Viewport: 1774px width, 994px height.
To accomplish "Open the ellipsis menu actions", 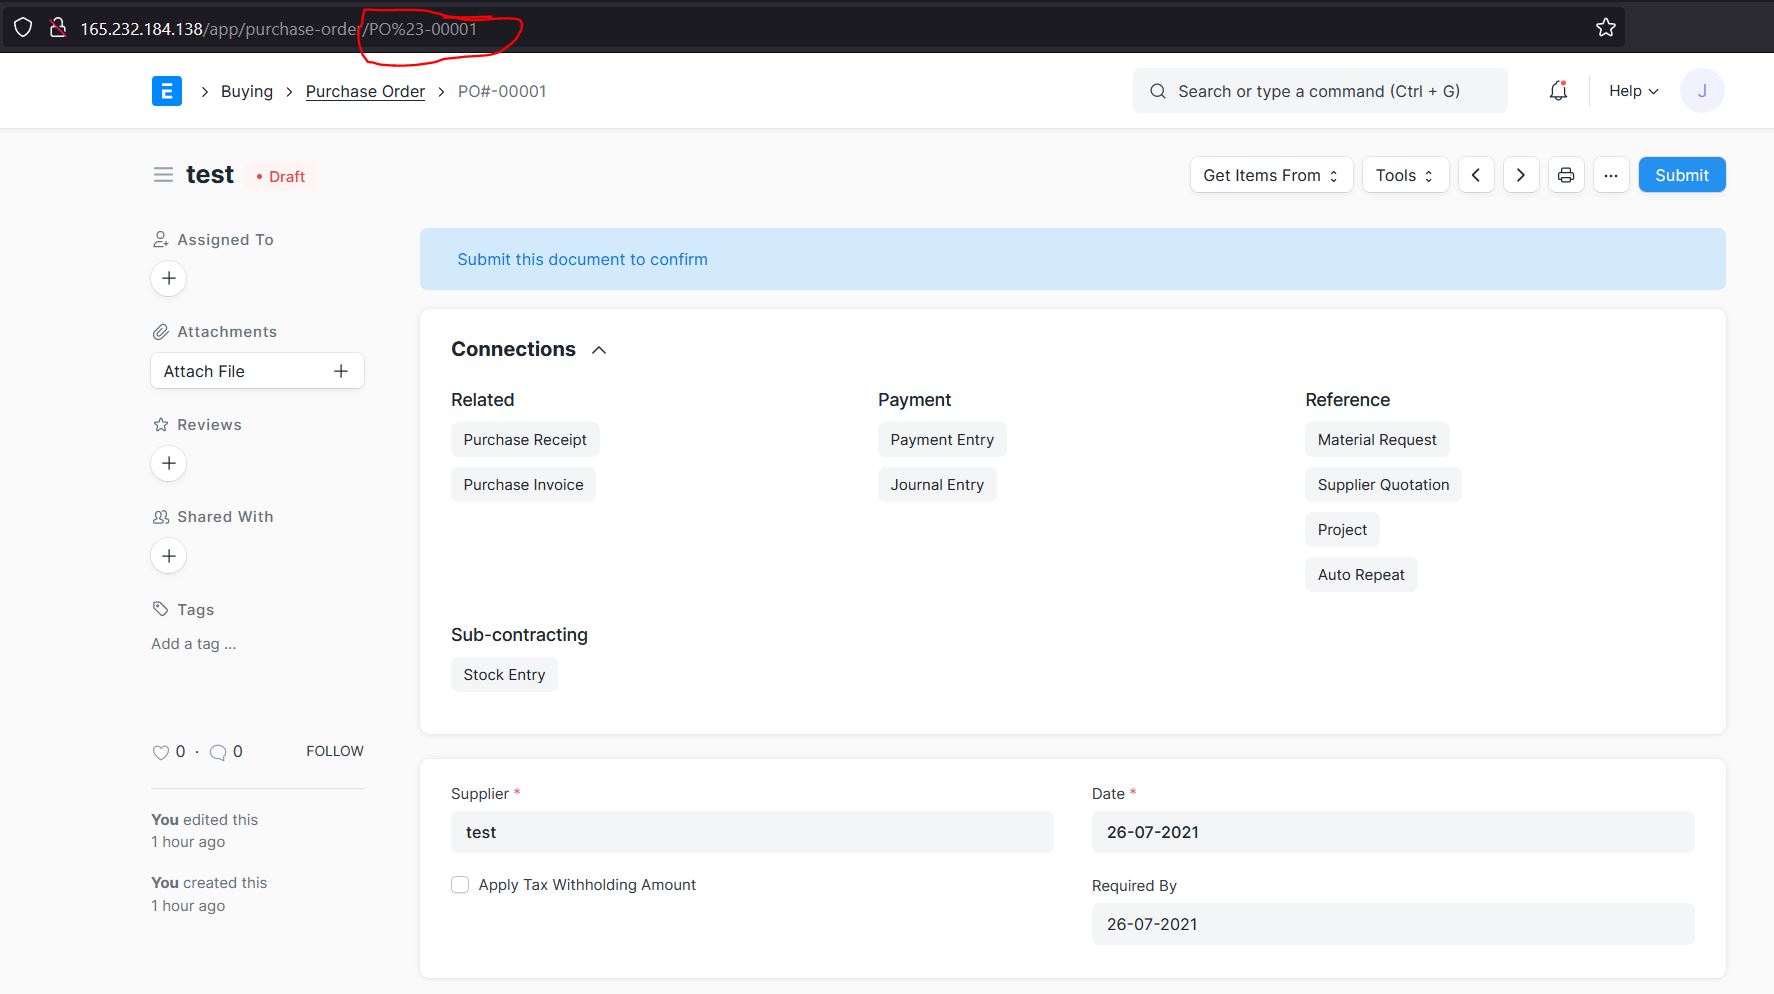I will coord(1611,174).
